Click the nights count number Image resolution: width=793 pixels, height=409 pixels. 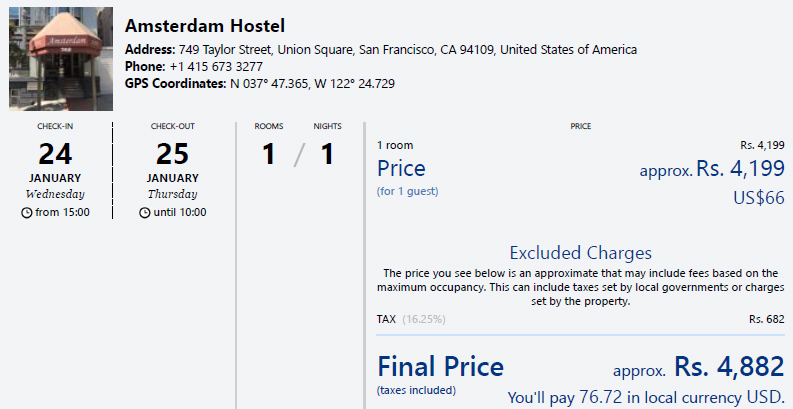326,155
